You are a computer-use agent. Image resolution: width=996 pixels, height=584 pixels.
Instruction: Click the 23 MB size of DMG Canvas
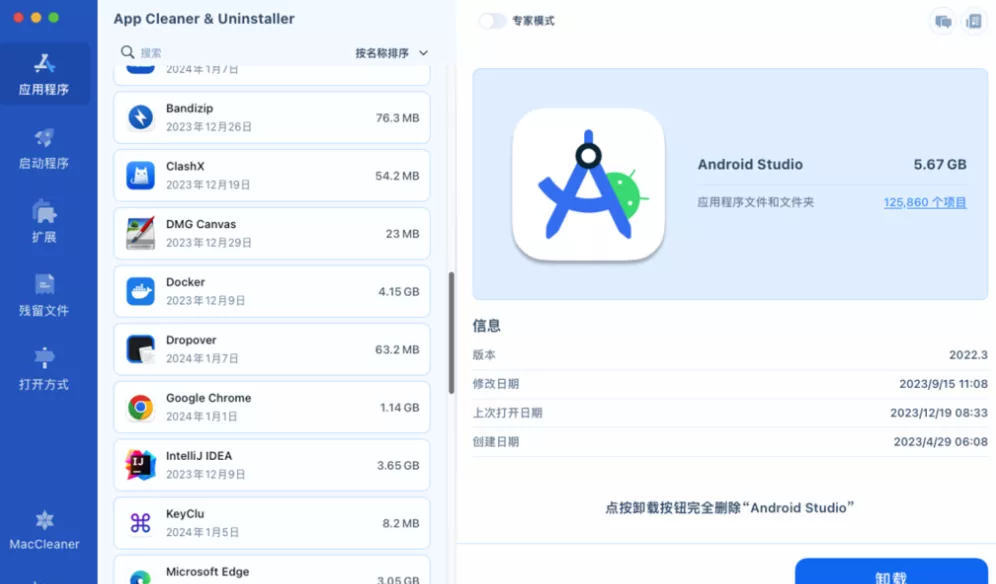402,234
